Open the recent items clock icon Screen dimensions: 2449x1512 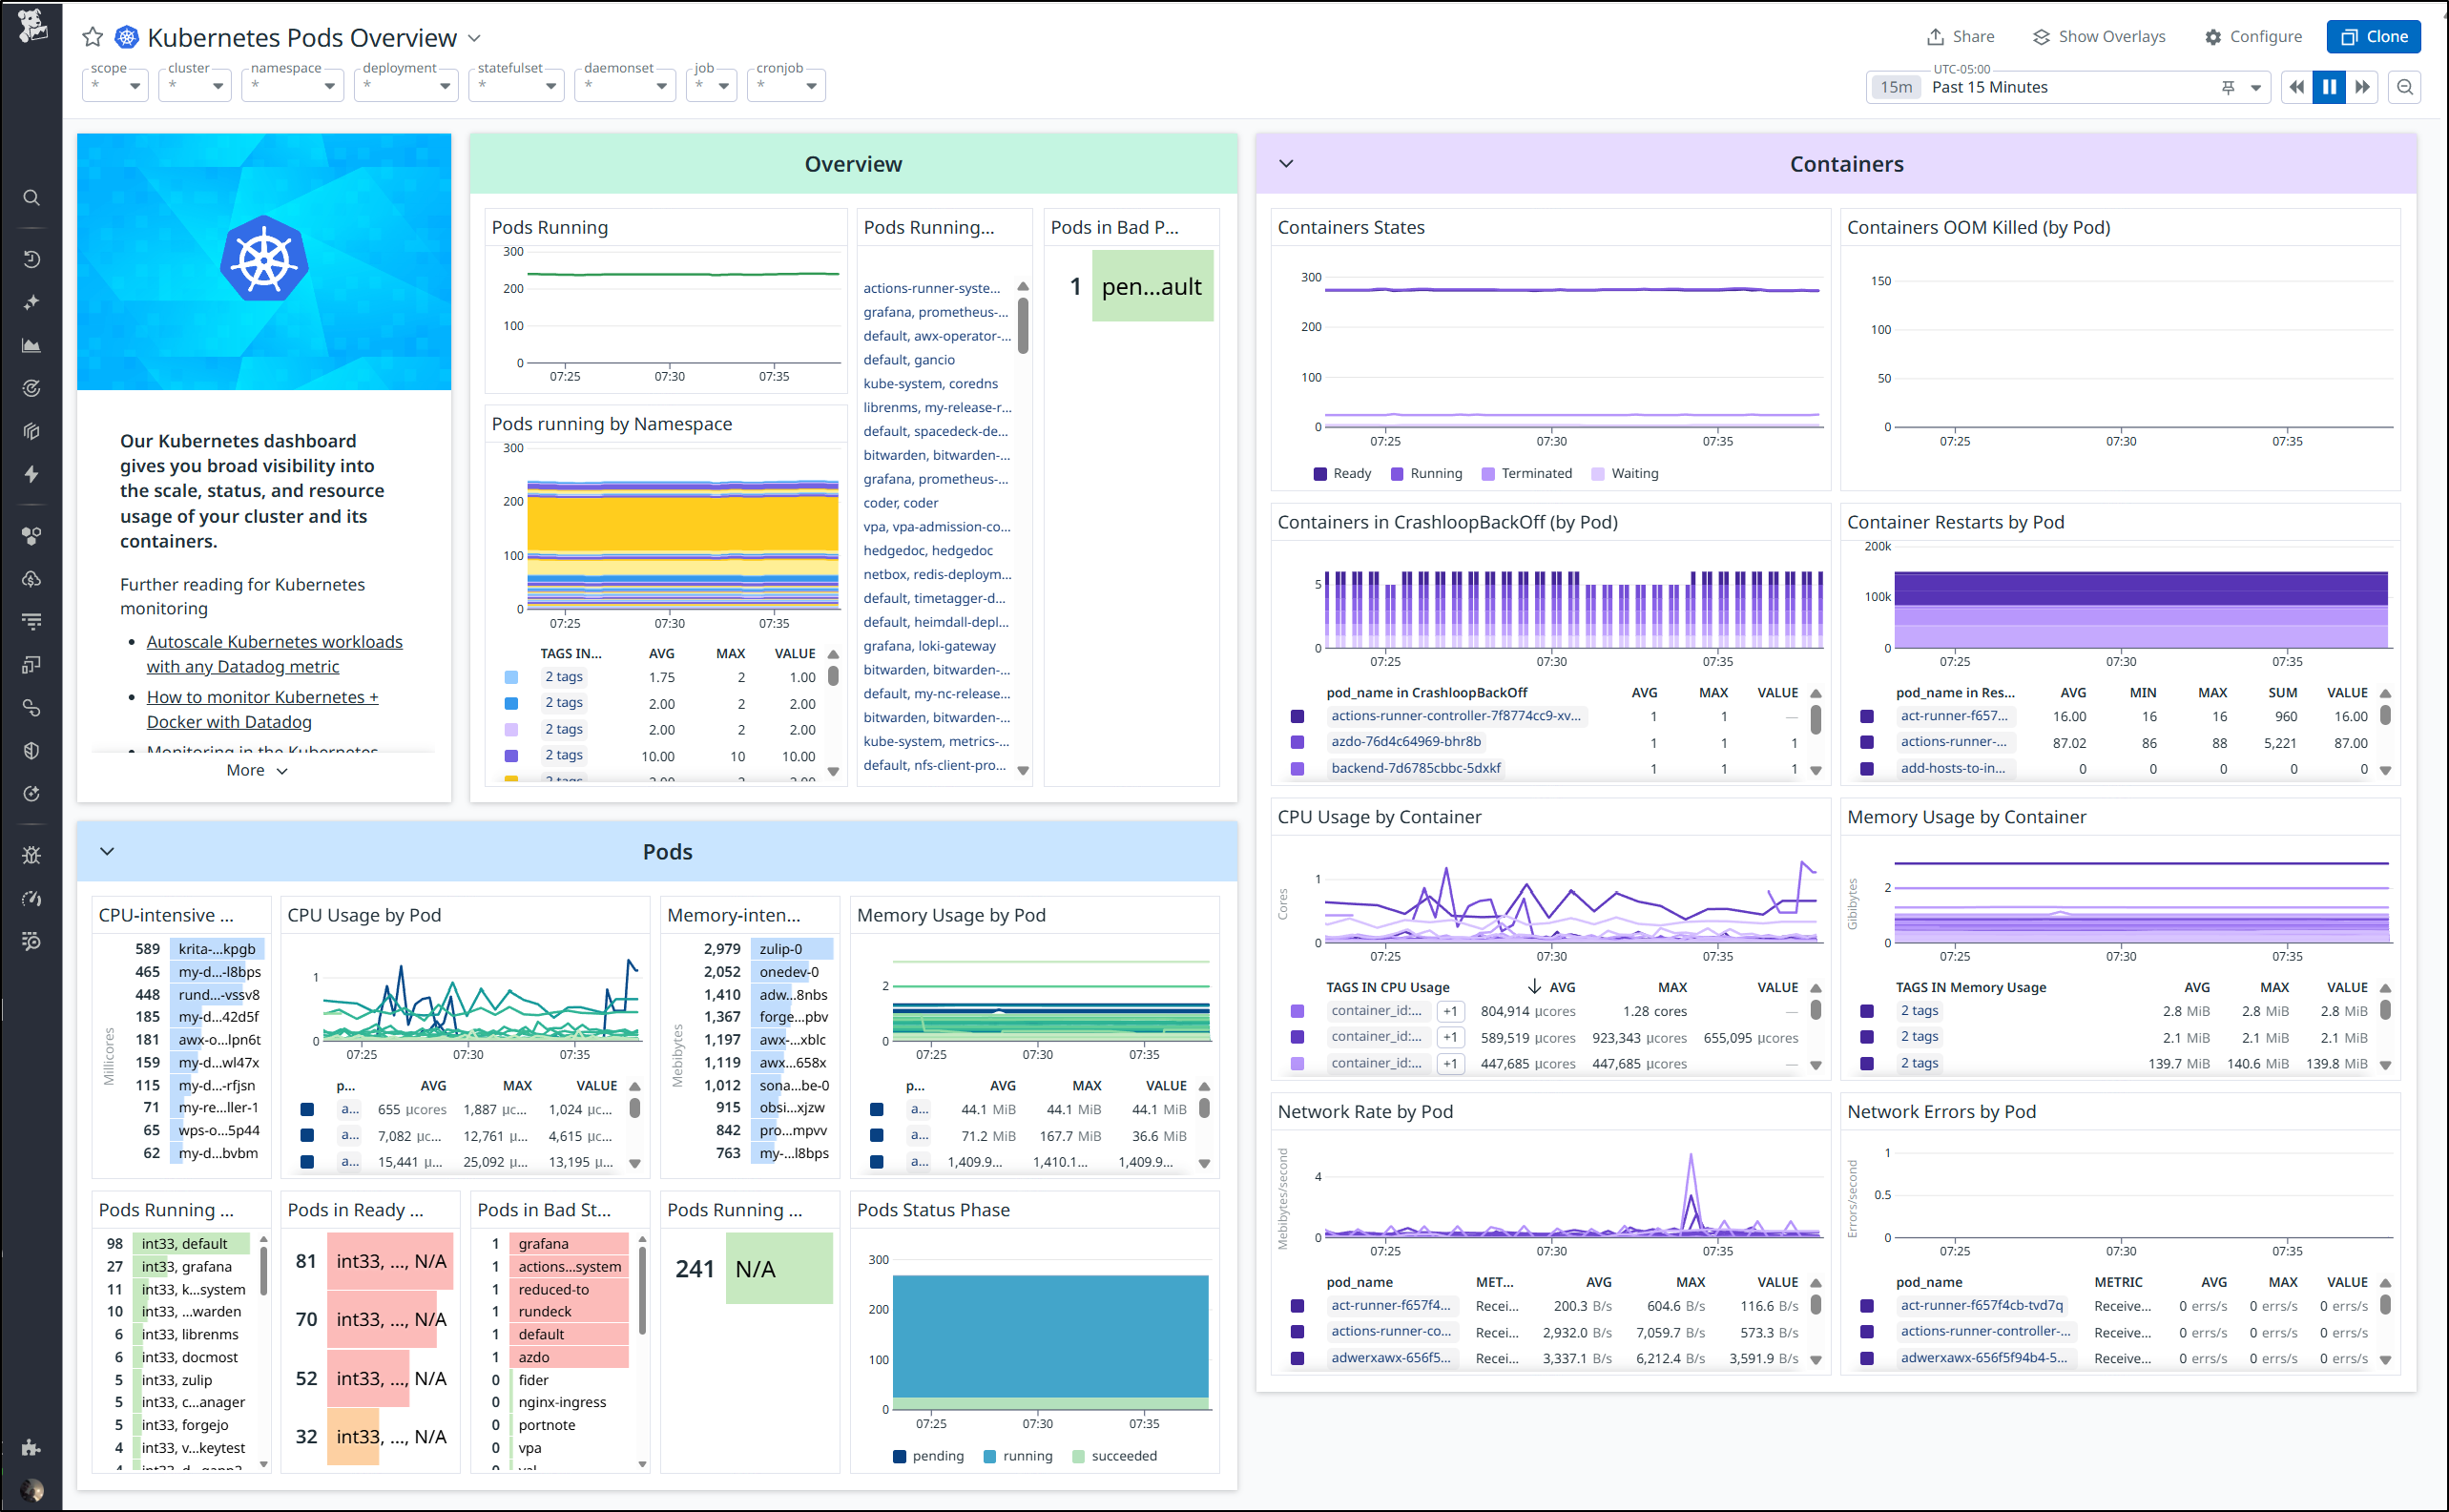(x=32, y=259)
